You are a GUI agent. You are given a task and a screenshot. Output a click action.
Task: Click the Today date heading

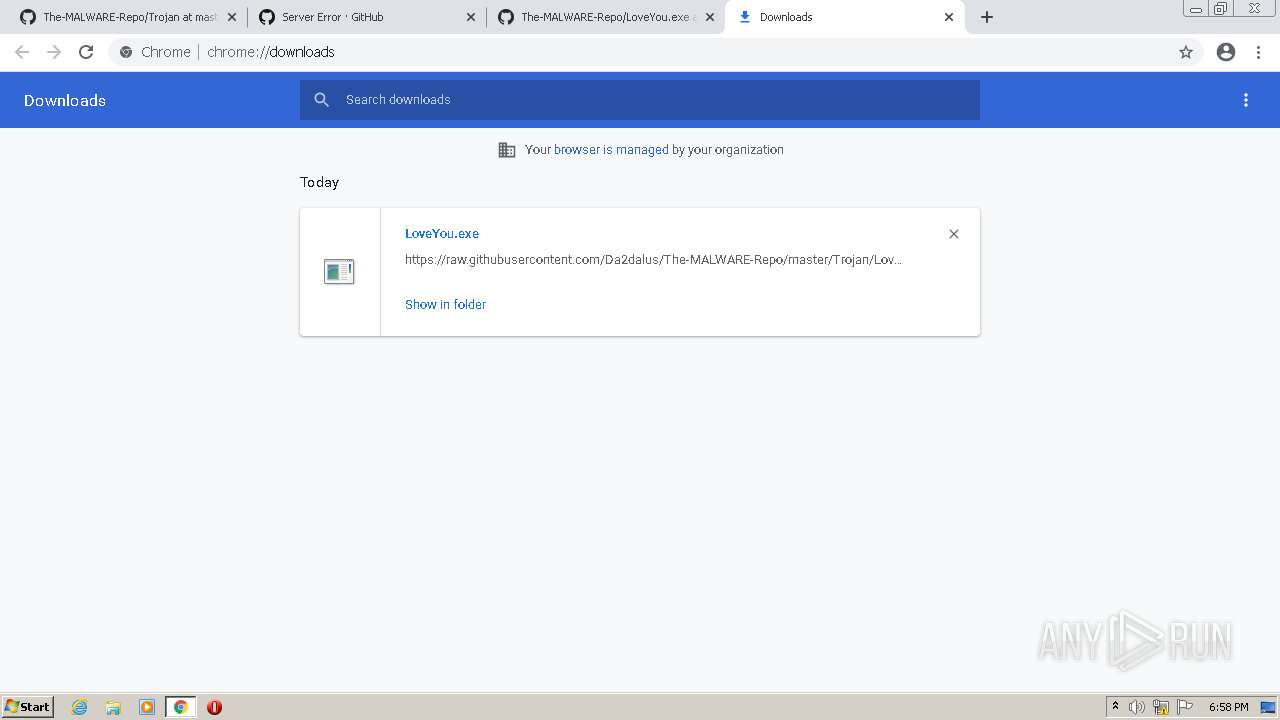coord(319,182)
